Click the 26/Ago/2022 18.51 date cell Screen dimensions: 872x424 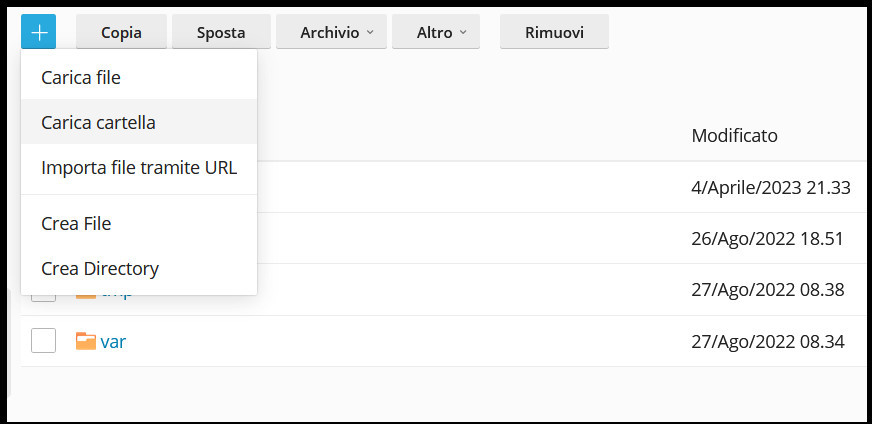767,238
